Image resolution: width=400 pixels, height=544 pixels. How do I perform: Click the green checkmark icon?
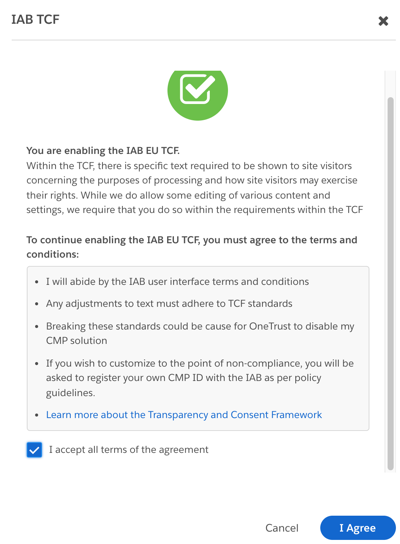pos(197,93)
